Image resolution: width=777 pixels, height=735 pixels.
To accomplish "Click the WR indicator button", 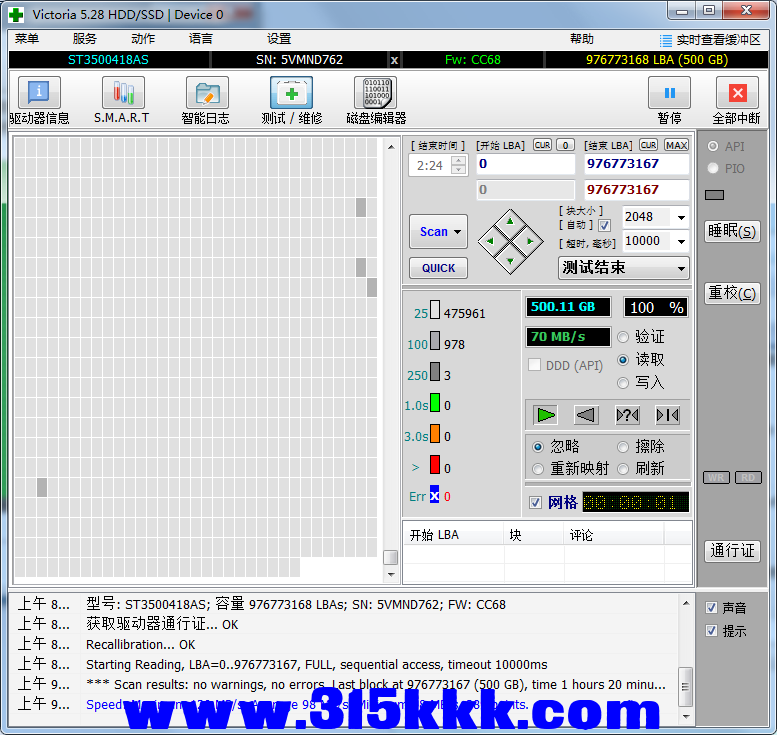I will pos(716,477).
